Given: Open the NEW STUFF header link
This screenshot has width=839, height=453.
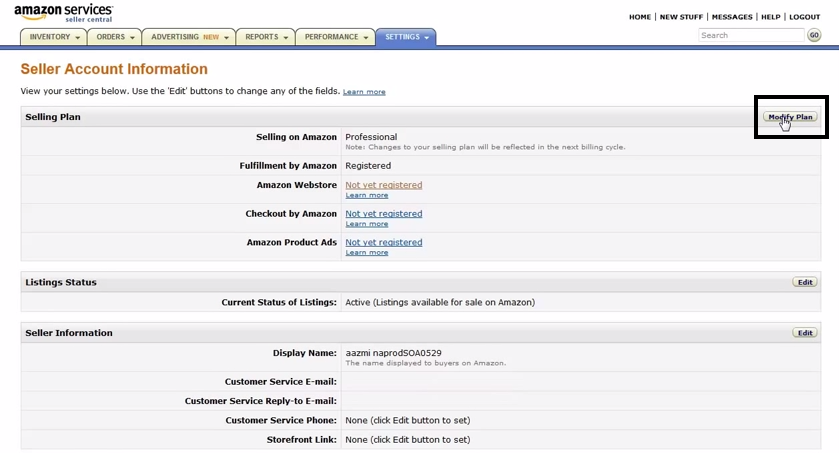Looking at the screenshot, I should tap(681, 17).
